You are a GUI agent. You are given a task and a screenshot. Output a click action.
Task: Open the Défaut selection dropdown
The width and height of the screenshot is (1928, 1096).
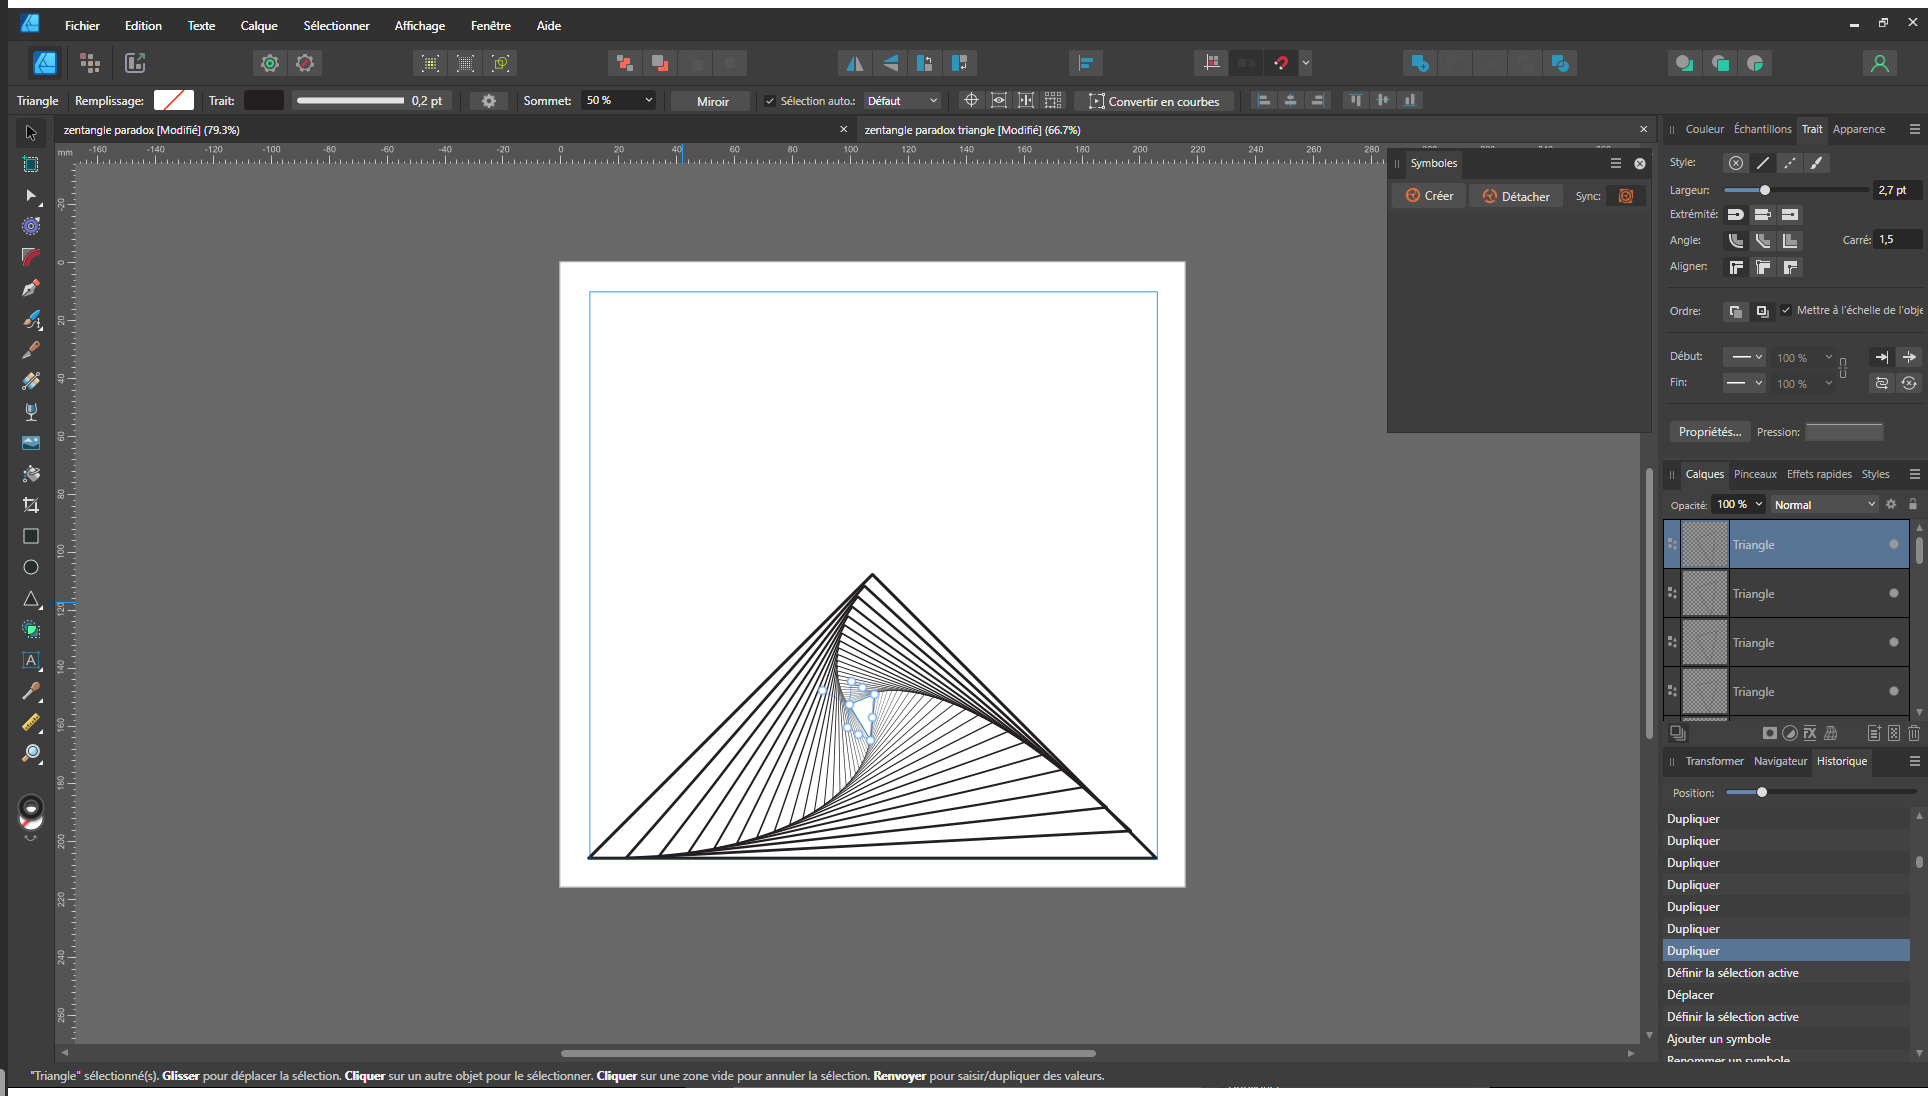[x=903, y=101]
